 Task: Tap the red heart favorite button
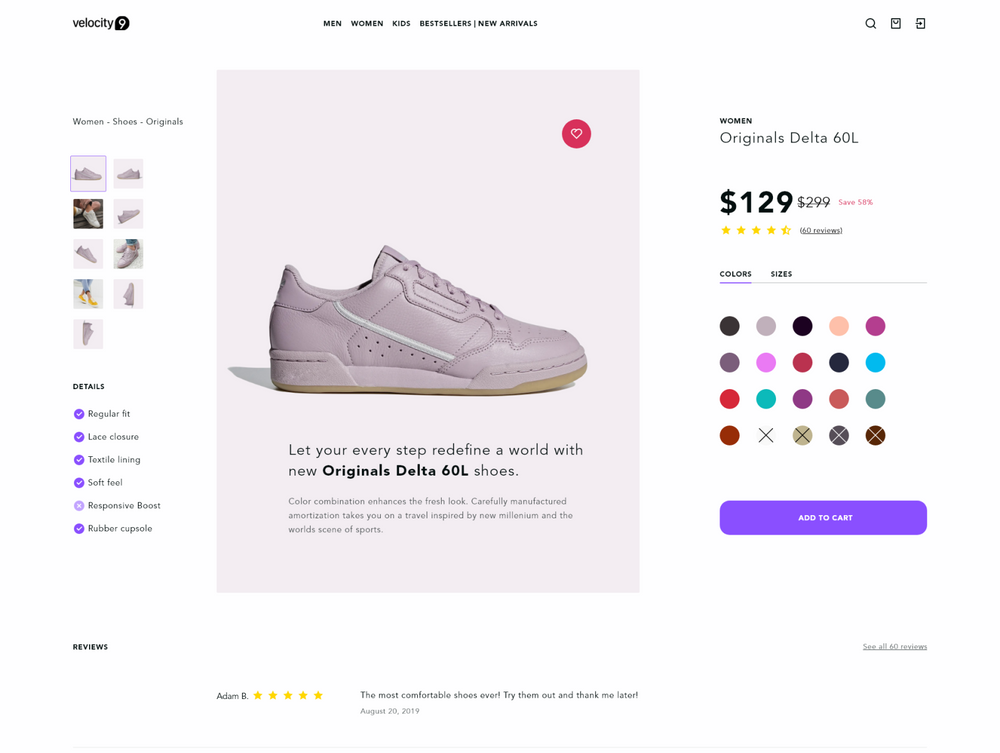[x=577, y=134]
